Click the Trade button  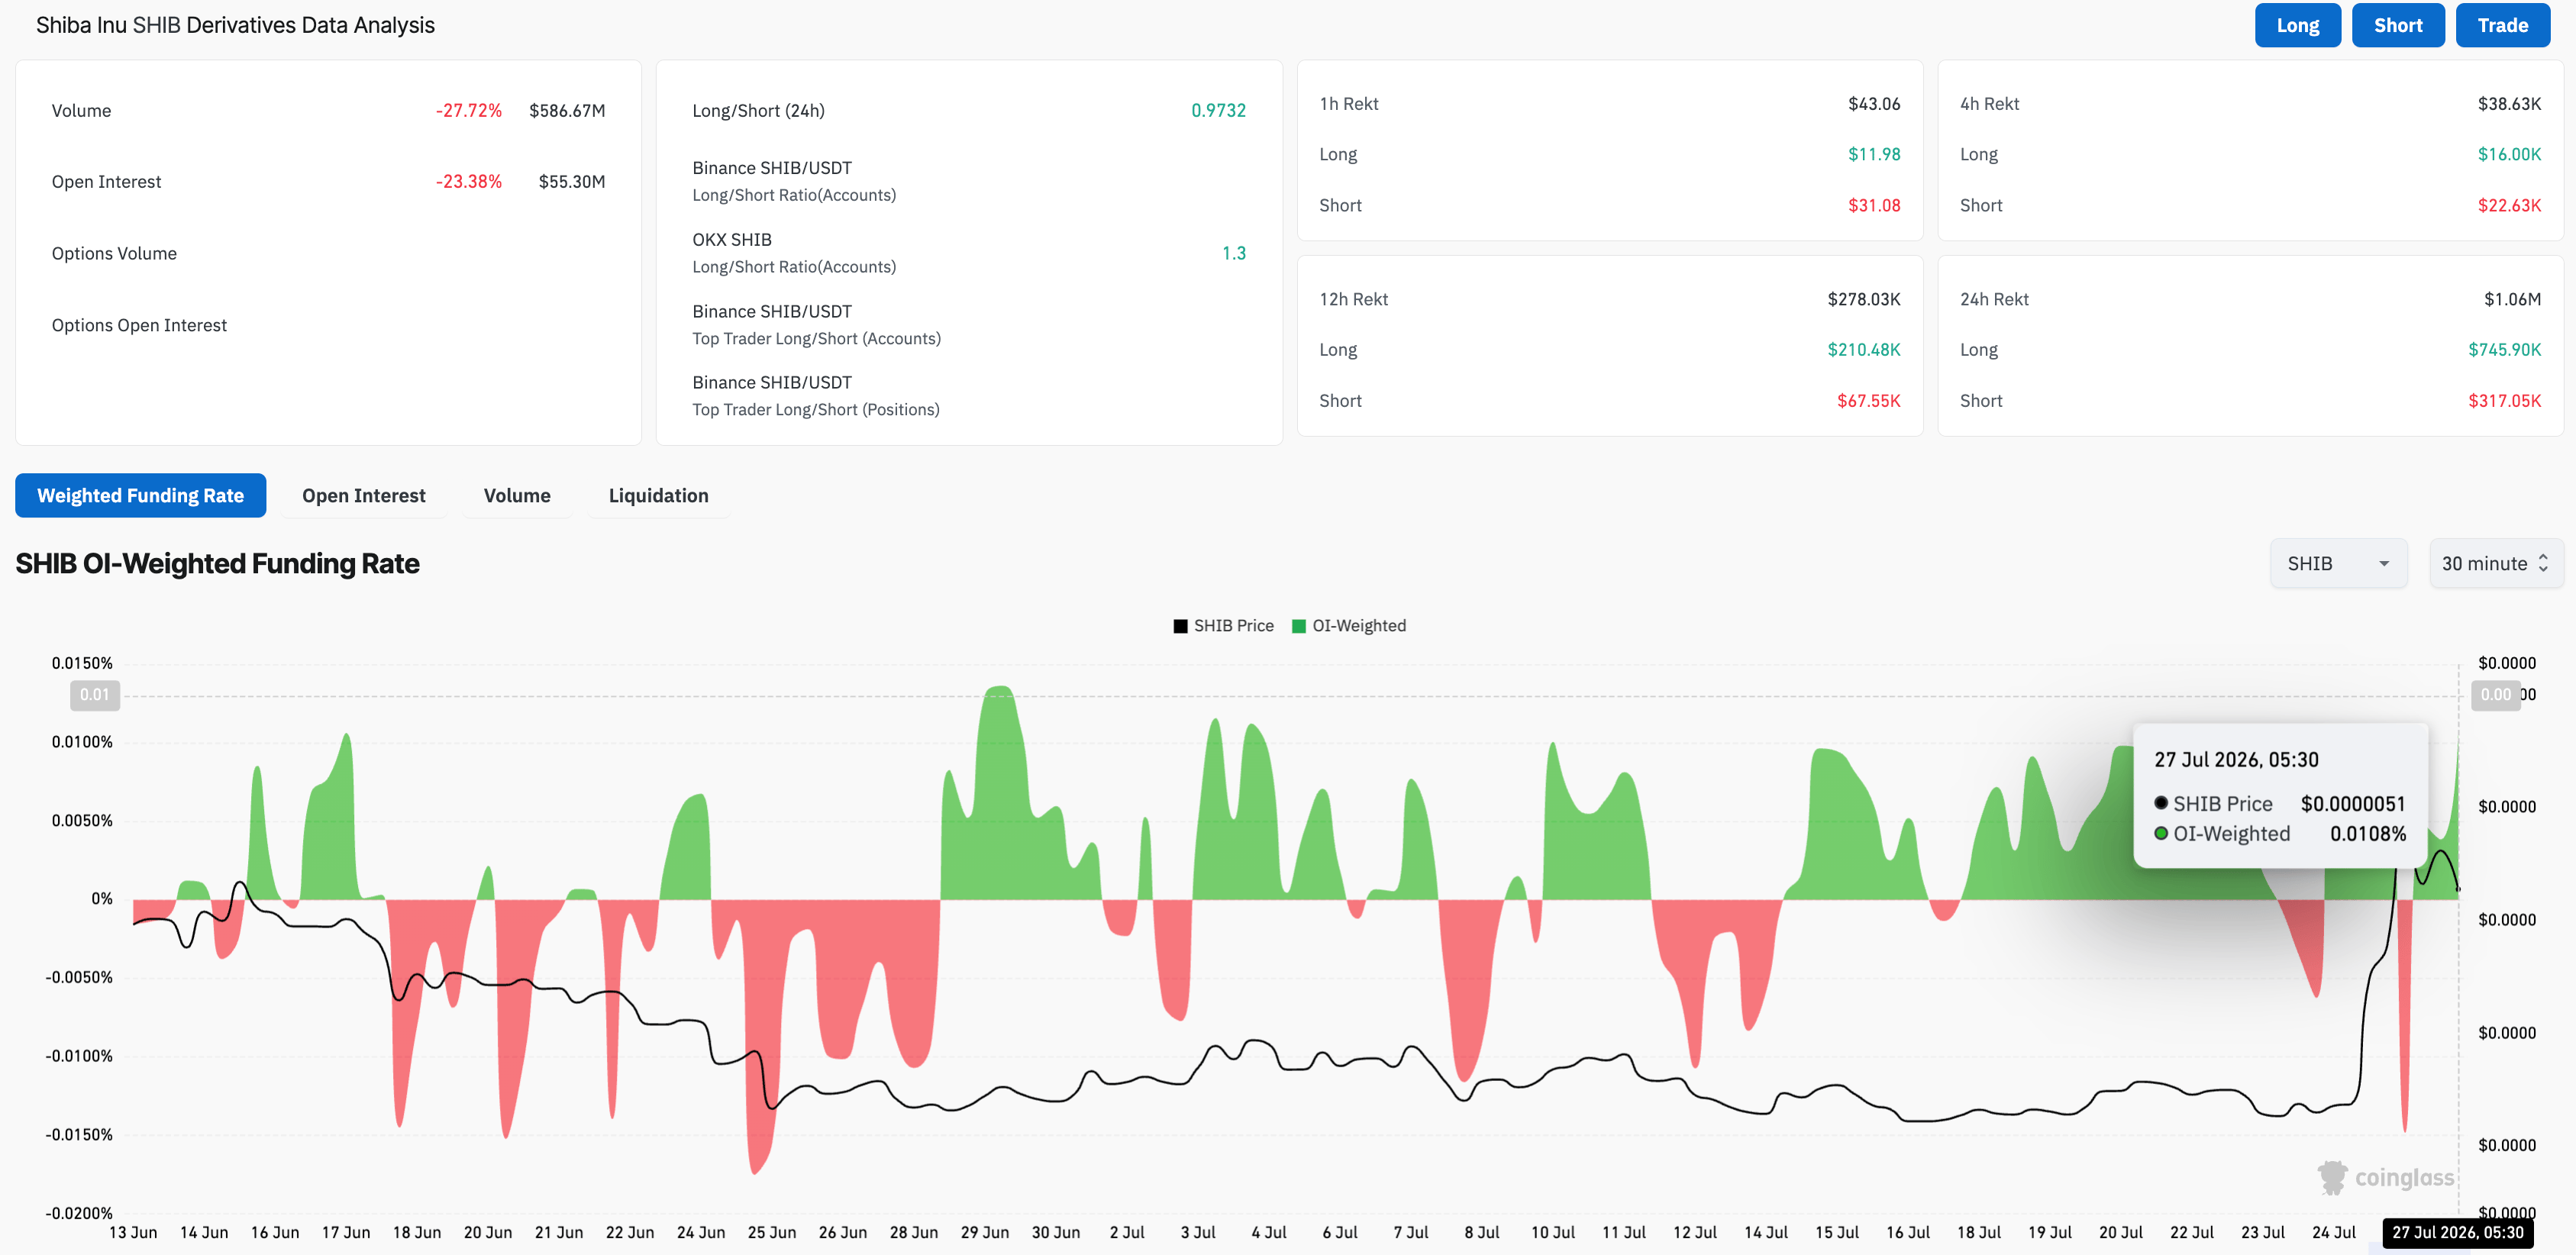coord(2502,26)
